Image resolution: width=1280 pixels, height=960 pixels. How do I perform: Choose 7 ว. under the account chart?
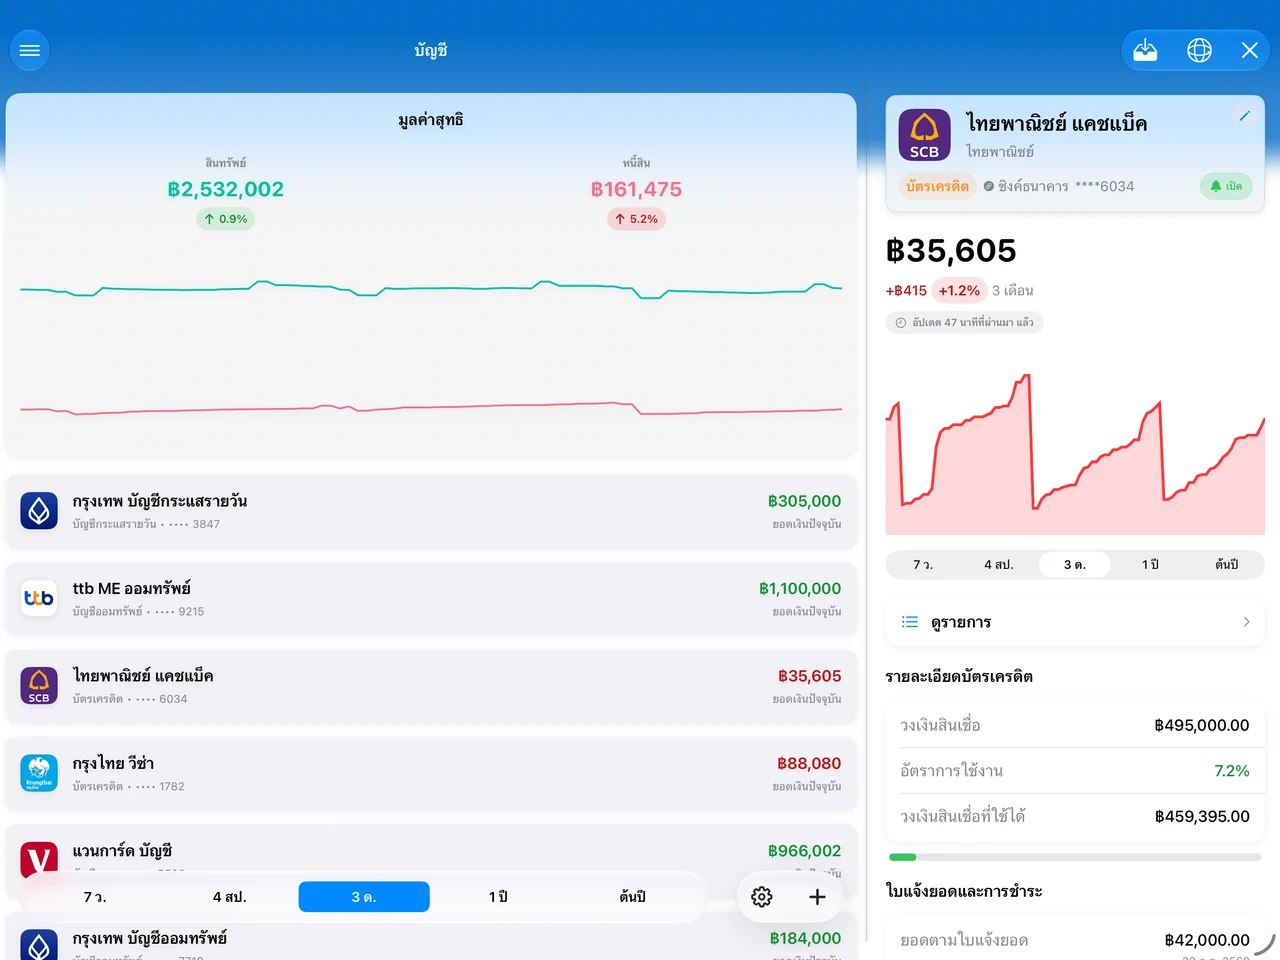tap(923, 565)
